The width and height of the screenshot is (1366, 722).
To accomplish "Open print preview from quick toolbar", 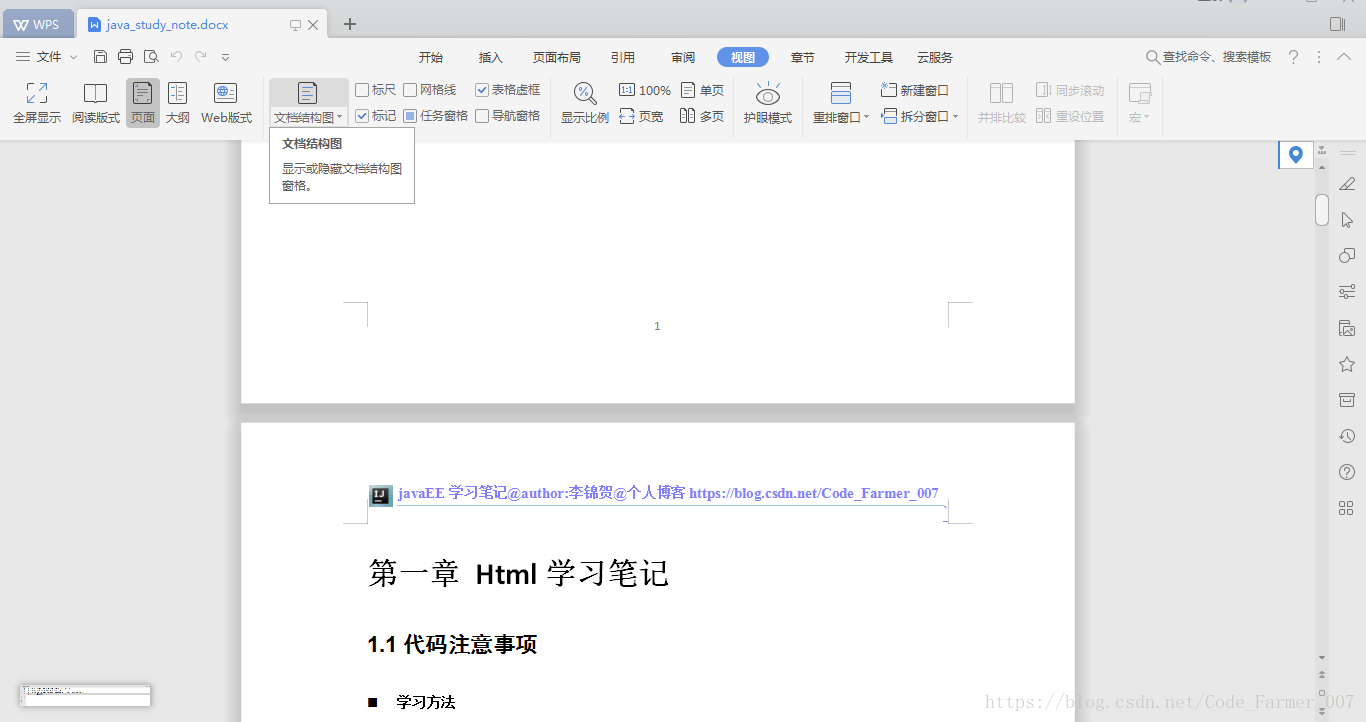I will click(151, 57).
